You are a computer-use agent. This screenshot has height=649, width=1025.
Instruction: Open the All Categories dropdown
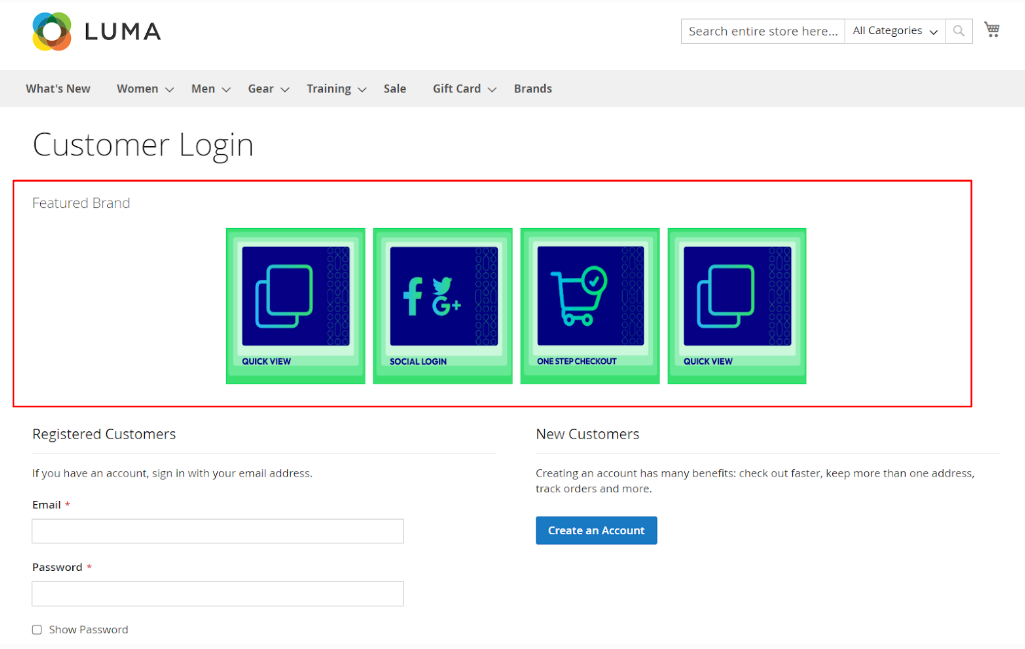pos(894,31)
